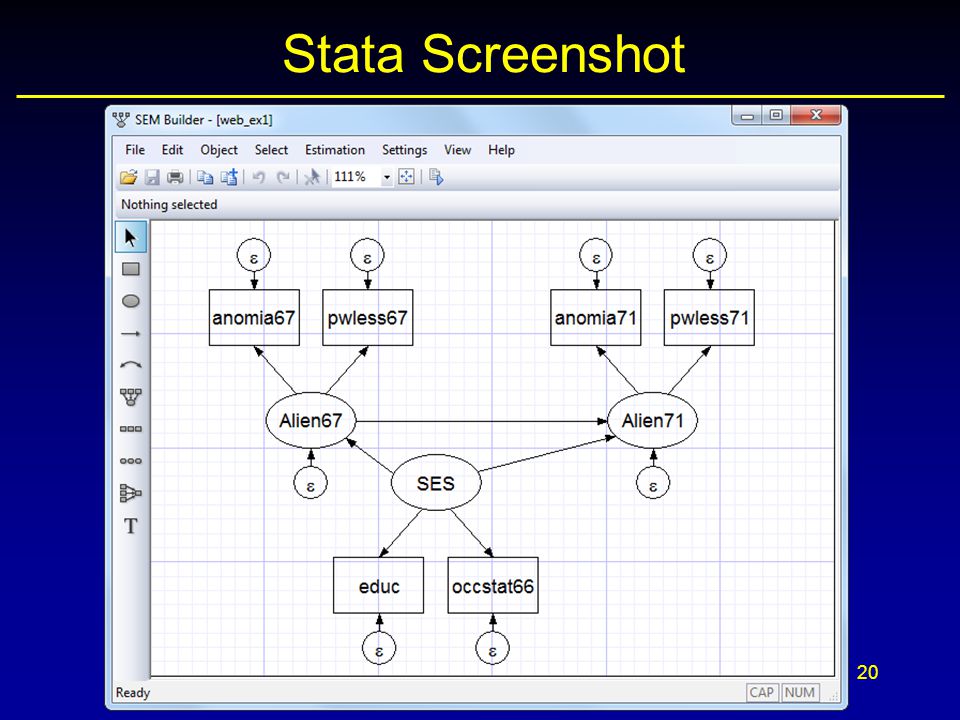This screenshot has width=960, height=720.
Task: Open the Settings menu
Action: (404, 150)
